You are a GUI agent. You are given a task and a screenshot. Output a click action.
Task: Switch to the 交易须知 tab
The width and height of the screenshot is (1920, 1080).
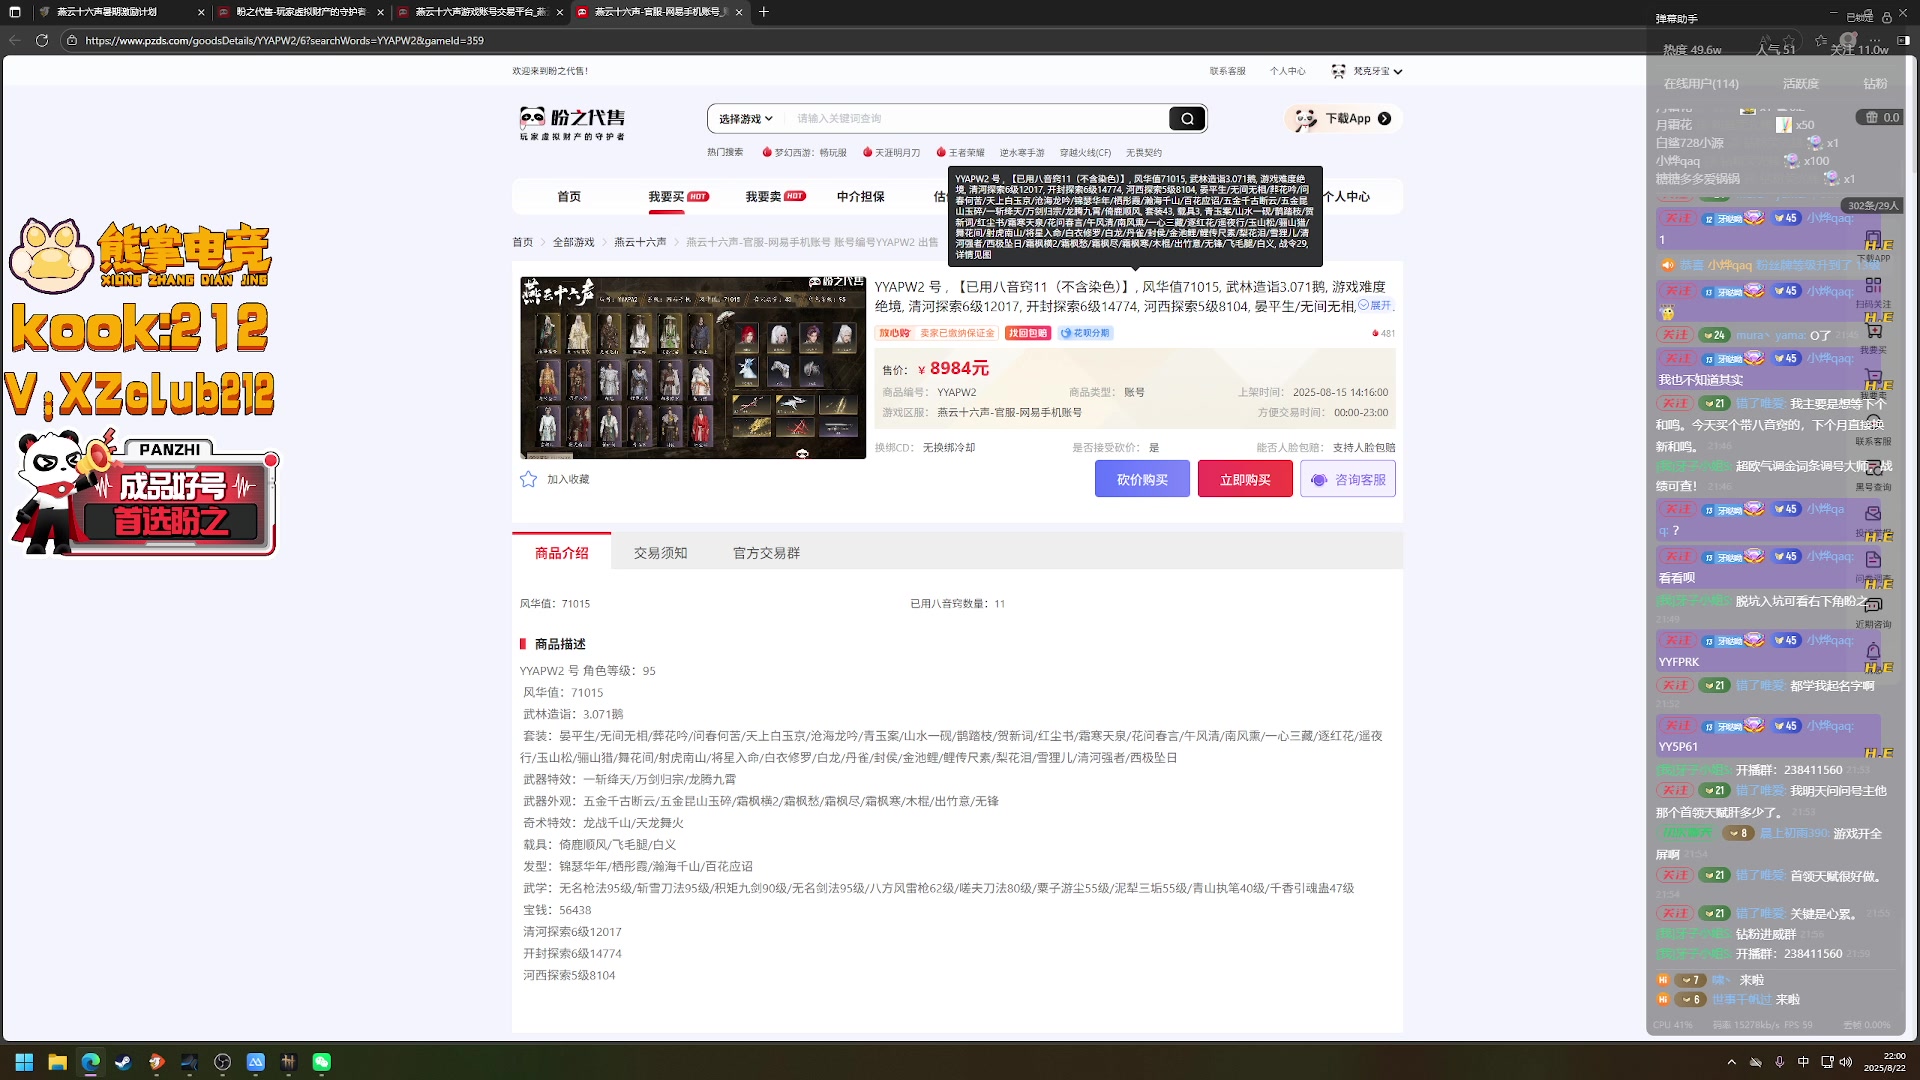click(x=660, y=552)
